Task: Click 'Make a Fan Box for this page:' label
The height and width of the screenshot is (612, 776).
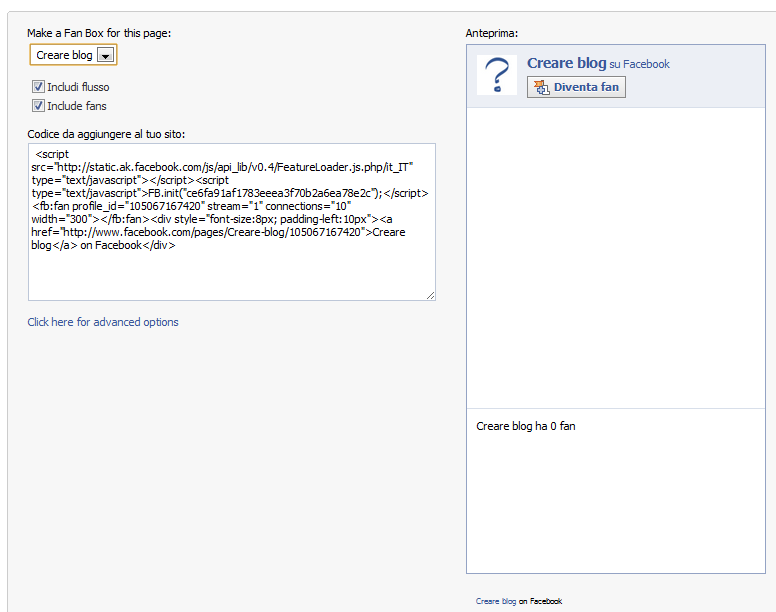Action: pyautogui.click(x=99, y=33)
